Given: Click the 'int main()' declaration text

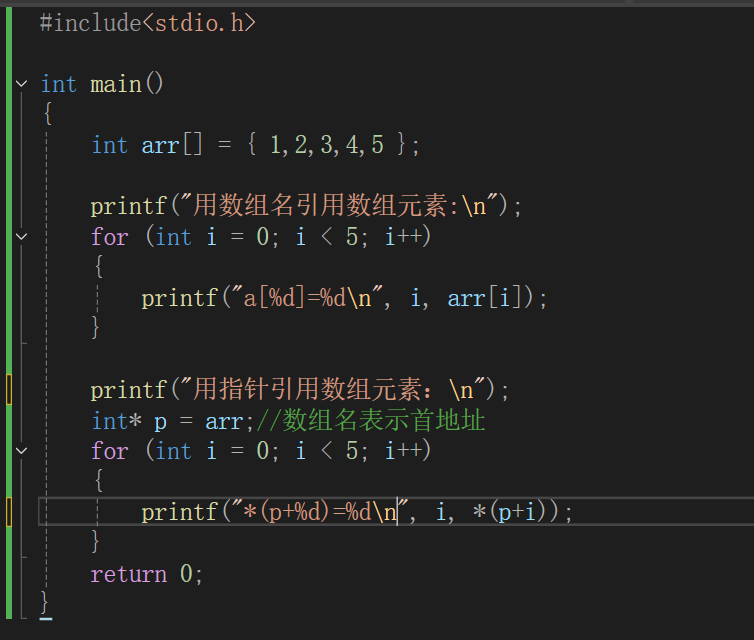Looking at the screenshot, I should tap(102, 84).
